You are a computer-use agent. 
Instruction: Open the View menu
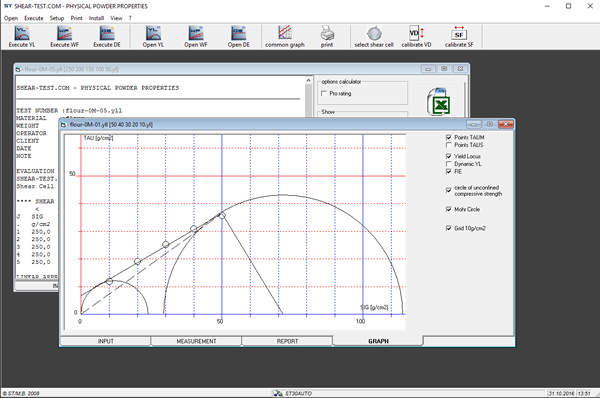click(x=116, y=18)
